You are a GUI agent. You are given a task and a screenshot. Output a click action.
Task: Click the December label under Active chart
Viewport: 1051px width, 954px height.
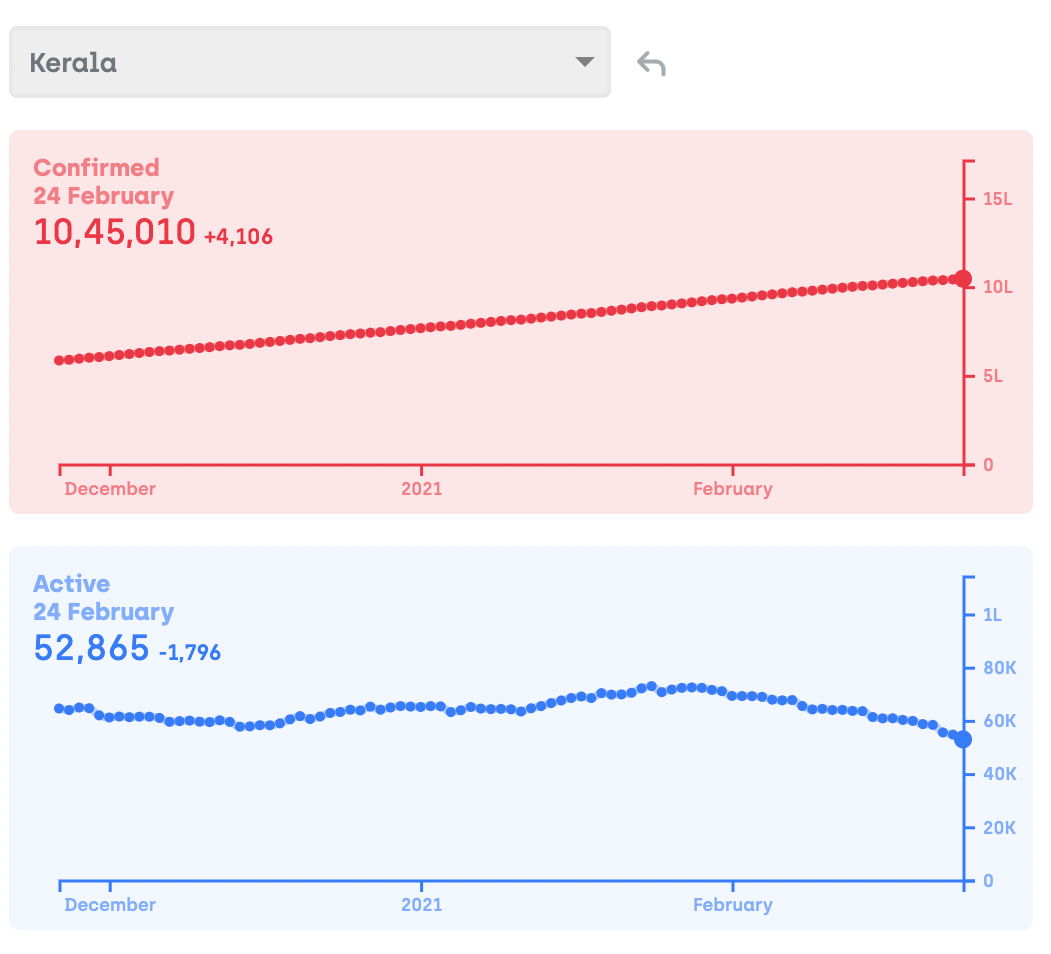pyautogui.click(x=110, y=905)
